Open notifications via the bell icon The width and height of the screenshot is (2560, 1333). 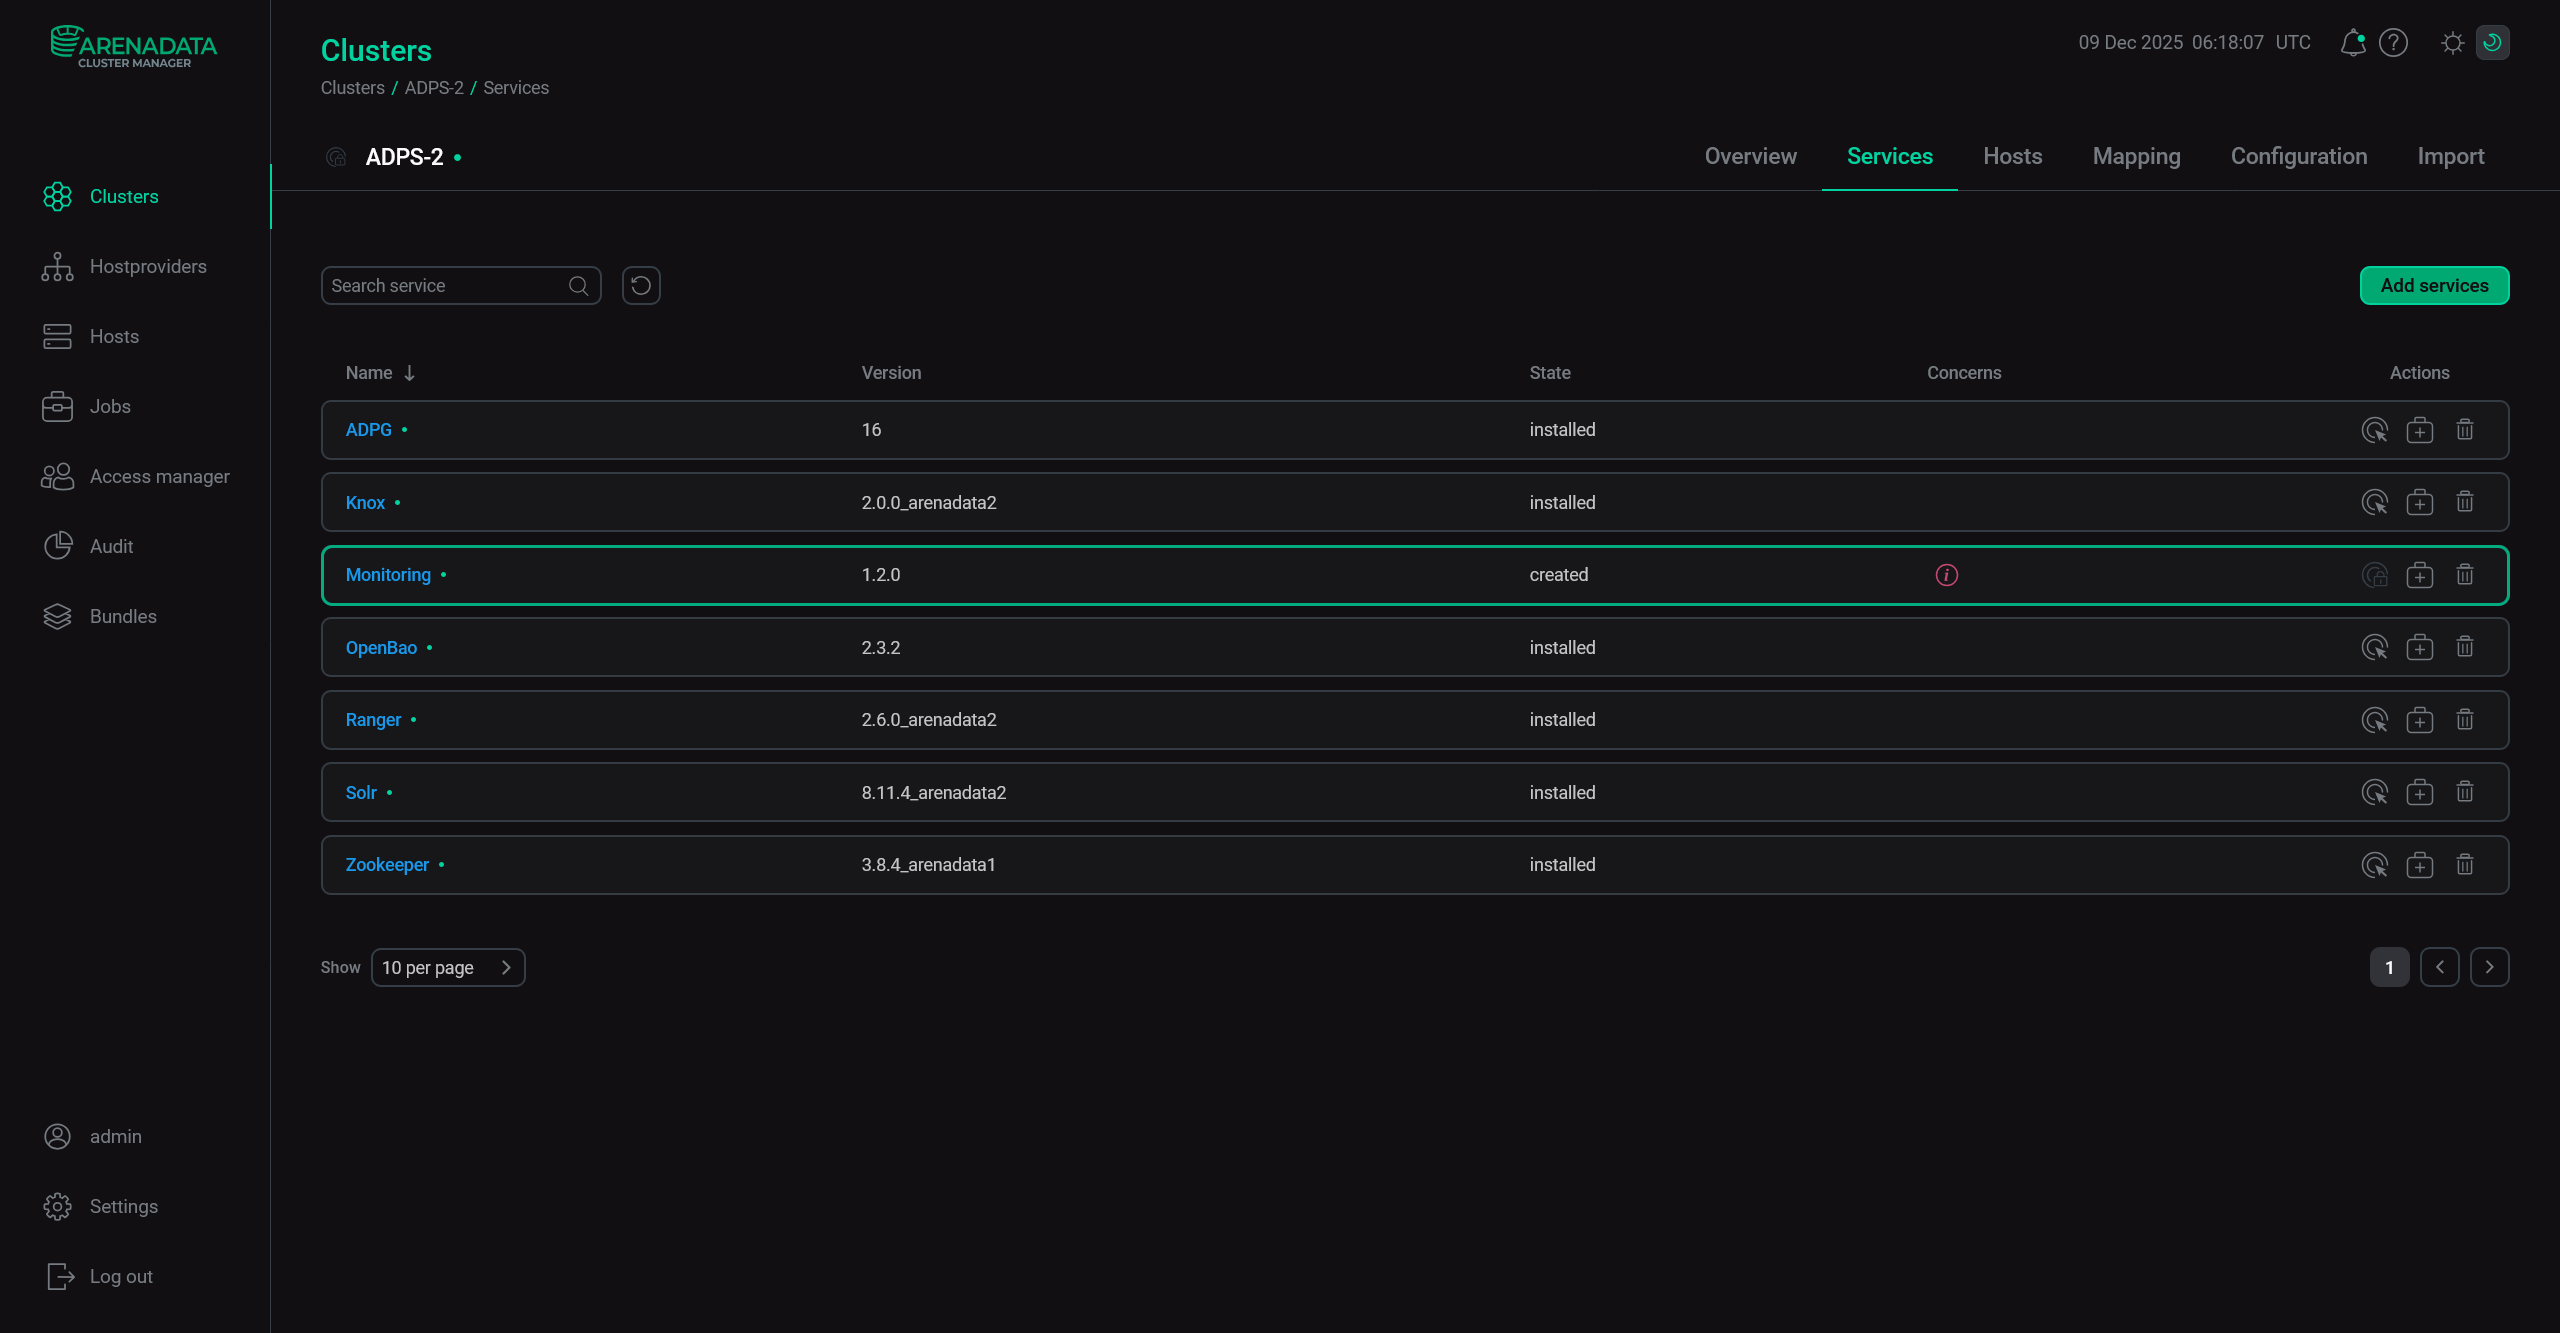pos(2352,42)
